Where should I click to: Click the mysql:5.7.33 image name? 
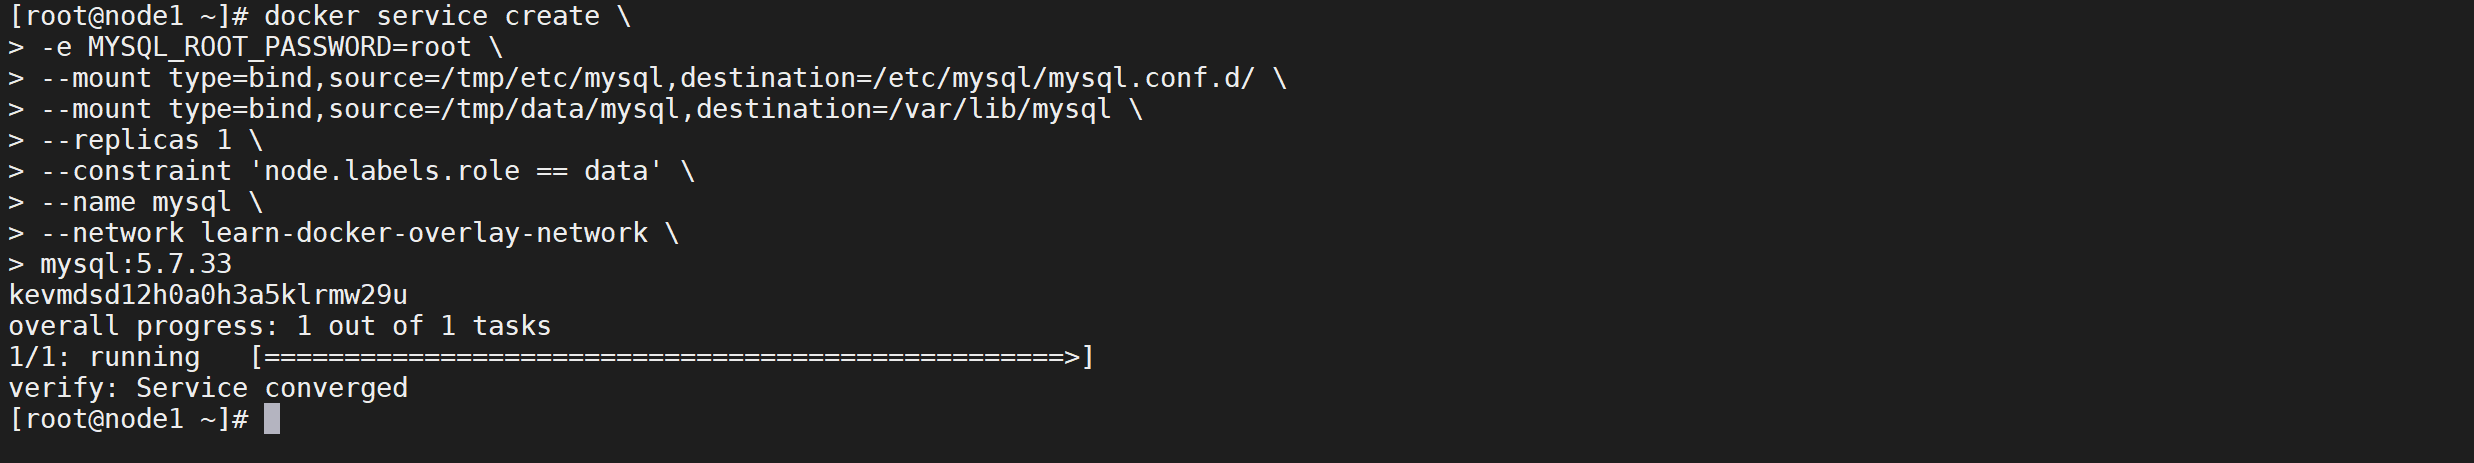[136, 264]
